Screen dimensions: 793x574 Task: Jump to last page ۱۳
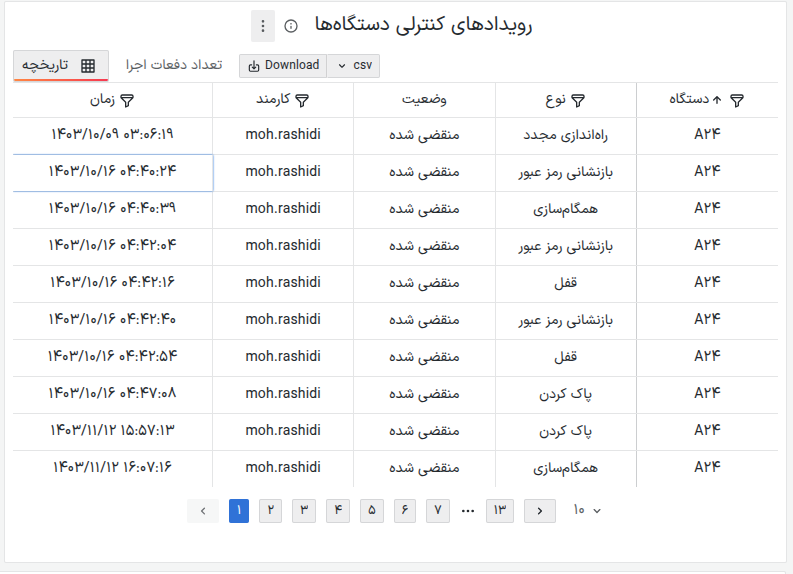pyautogui.click(x=500, y=511)
